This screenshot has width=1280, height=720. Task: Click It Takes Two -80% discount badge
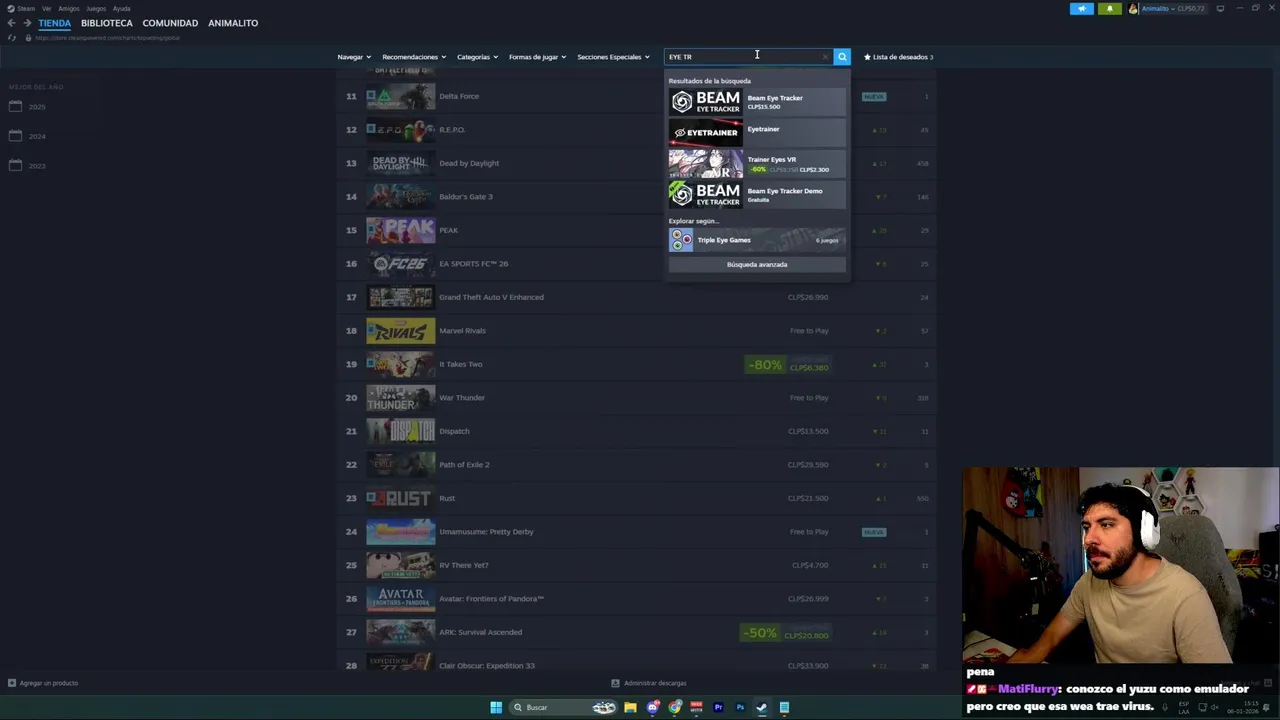pos(764,365)
